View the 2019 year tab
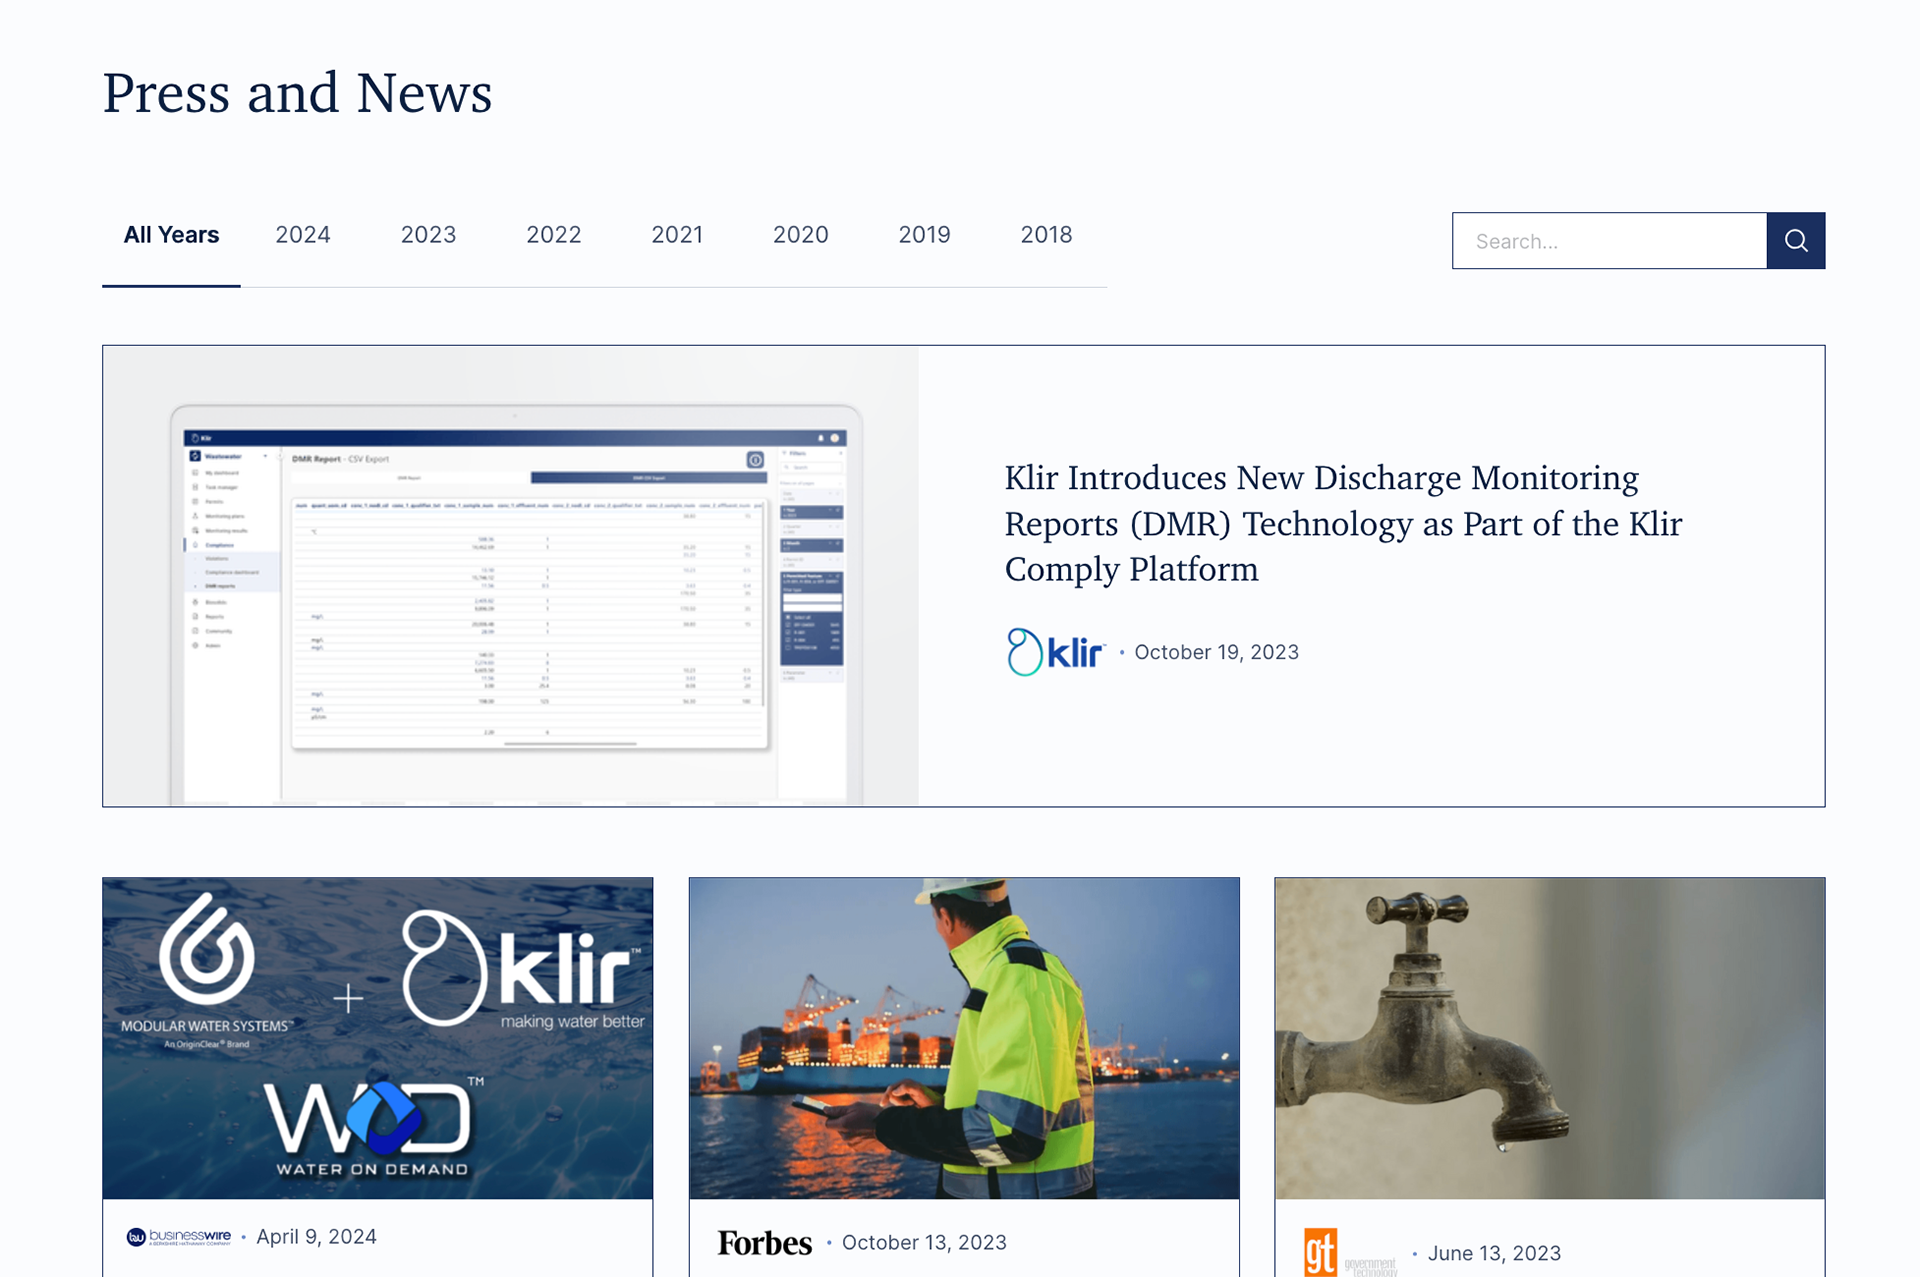Screen dimensions: 1920x1277 [924, 235]
